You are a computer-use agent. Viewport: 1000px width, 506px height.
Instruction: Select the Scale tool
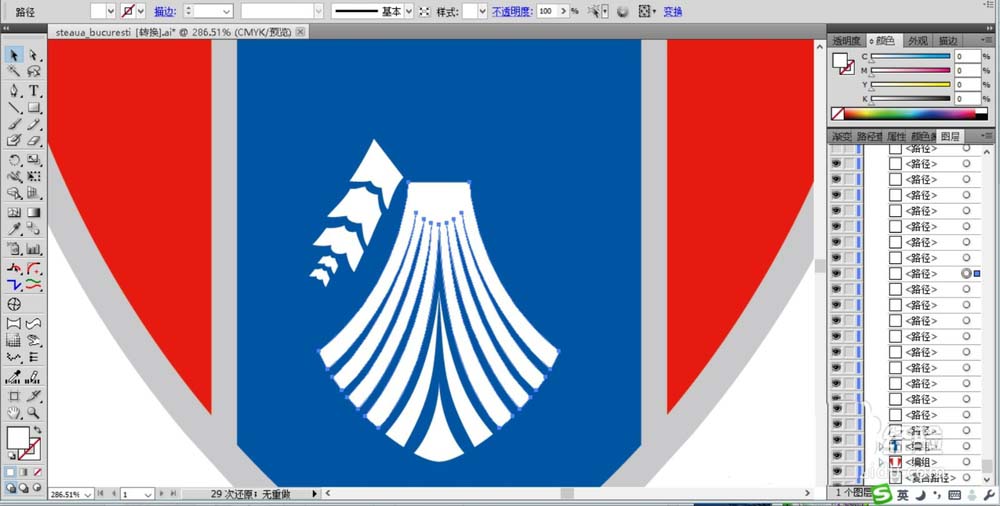point(34,160)
